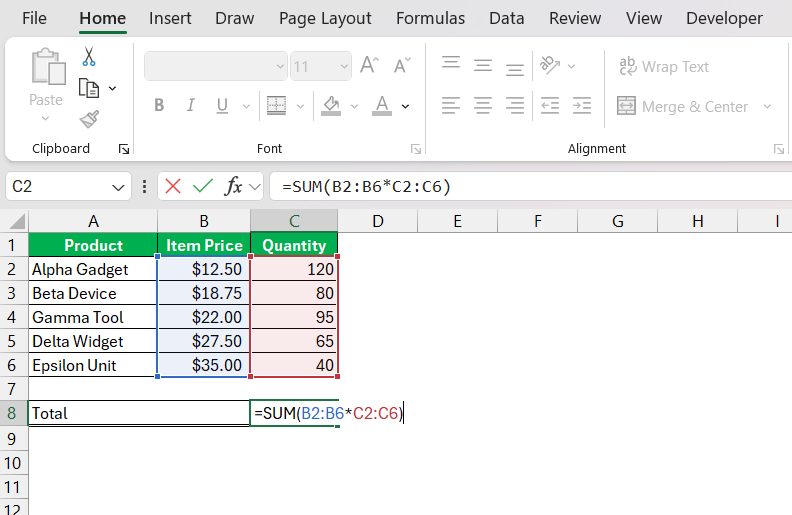This screenshot has height=515, width=792.
Task: Open the Review tab
Action: tap(575, 19)
